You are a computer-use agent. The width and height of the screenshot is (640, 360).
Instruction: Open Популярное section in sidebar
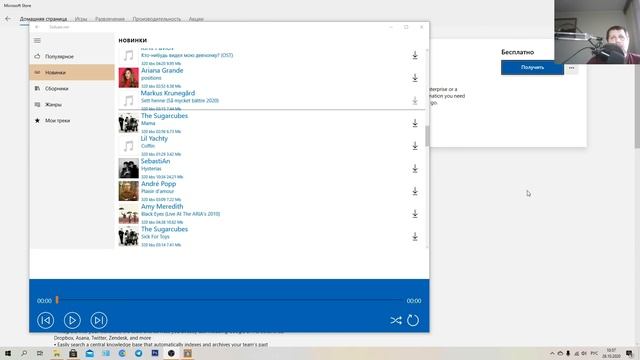[72, 56]
